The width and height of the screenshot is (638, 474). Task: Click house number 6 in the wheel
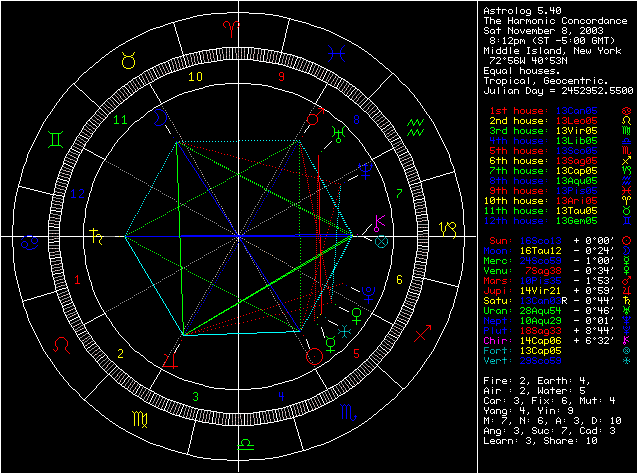pos(399,280)
